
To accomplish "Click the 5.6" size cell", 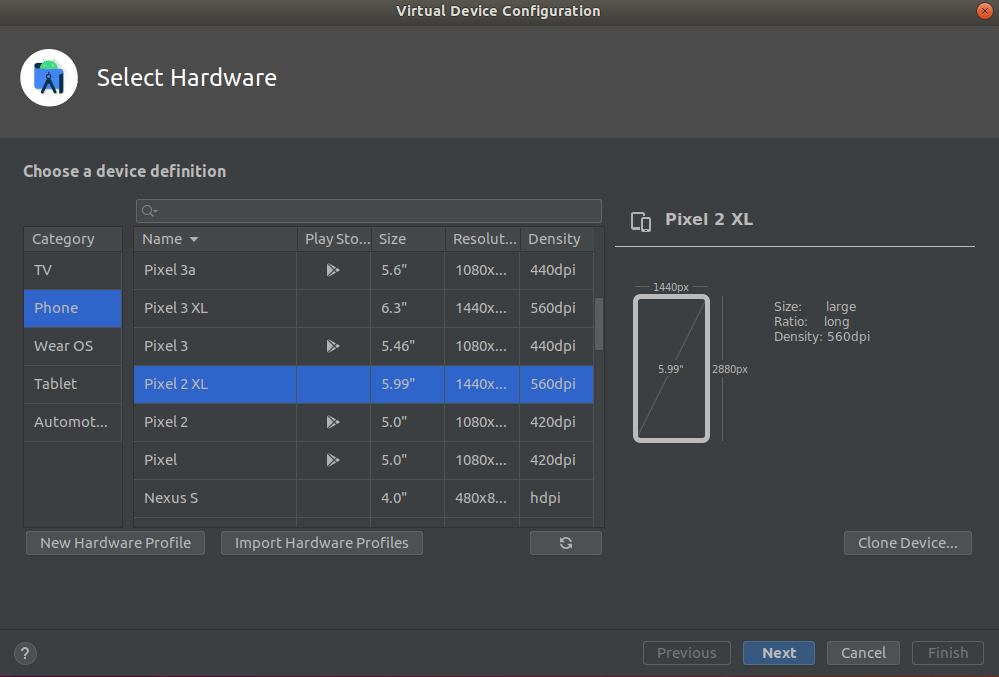I will click(408, 270).
